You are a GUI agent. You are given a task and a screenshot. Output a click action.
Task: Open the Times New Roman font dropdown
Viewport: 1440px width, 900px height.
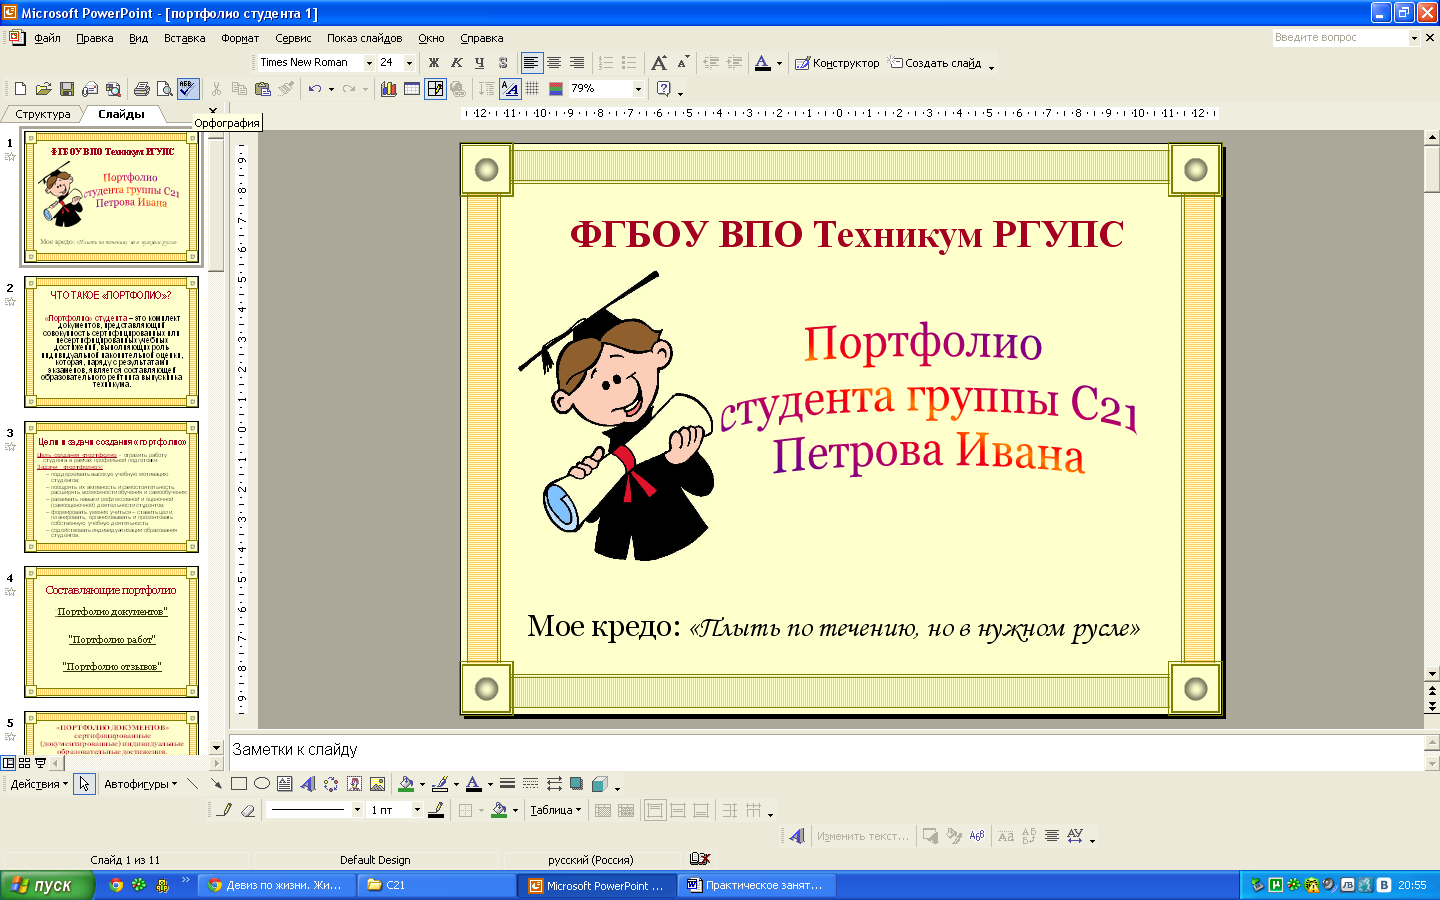[x=369, y=63]
